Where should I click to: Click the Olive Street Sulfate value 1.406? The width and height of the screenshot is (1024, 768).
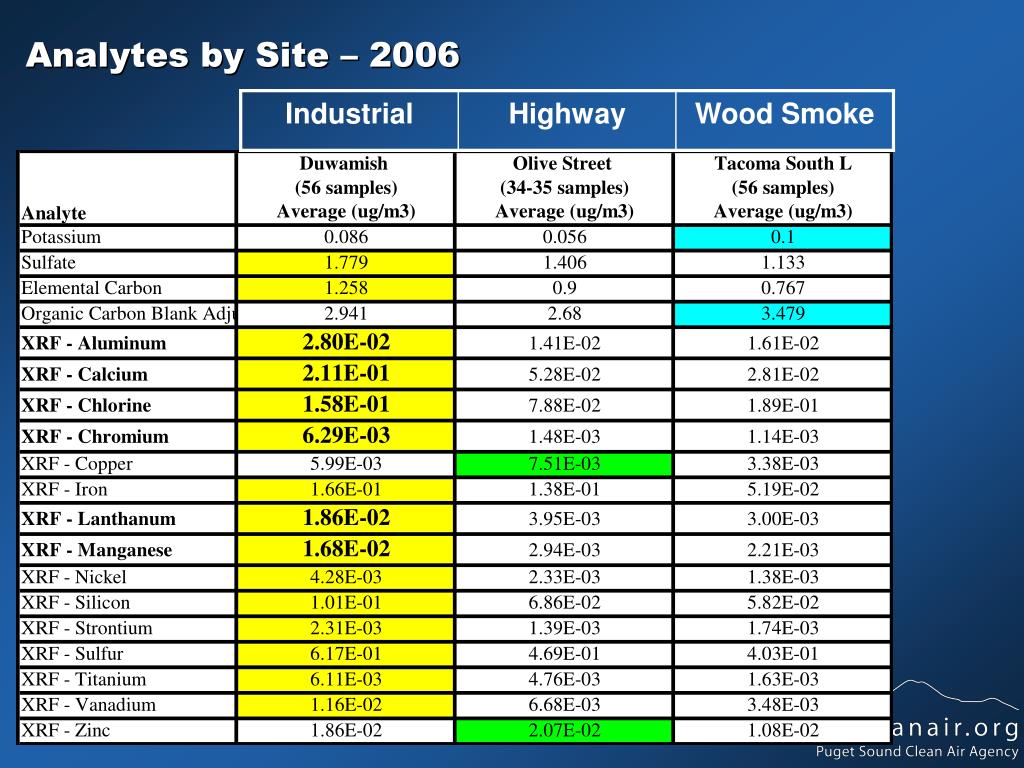coord(564,263)
